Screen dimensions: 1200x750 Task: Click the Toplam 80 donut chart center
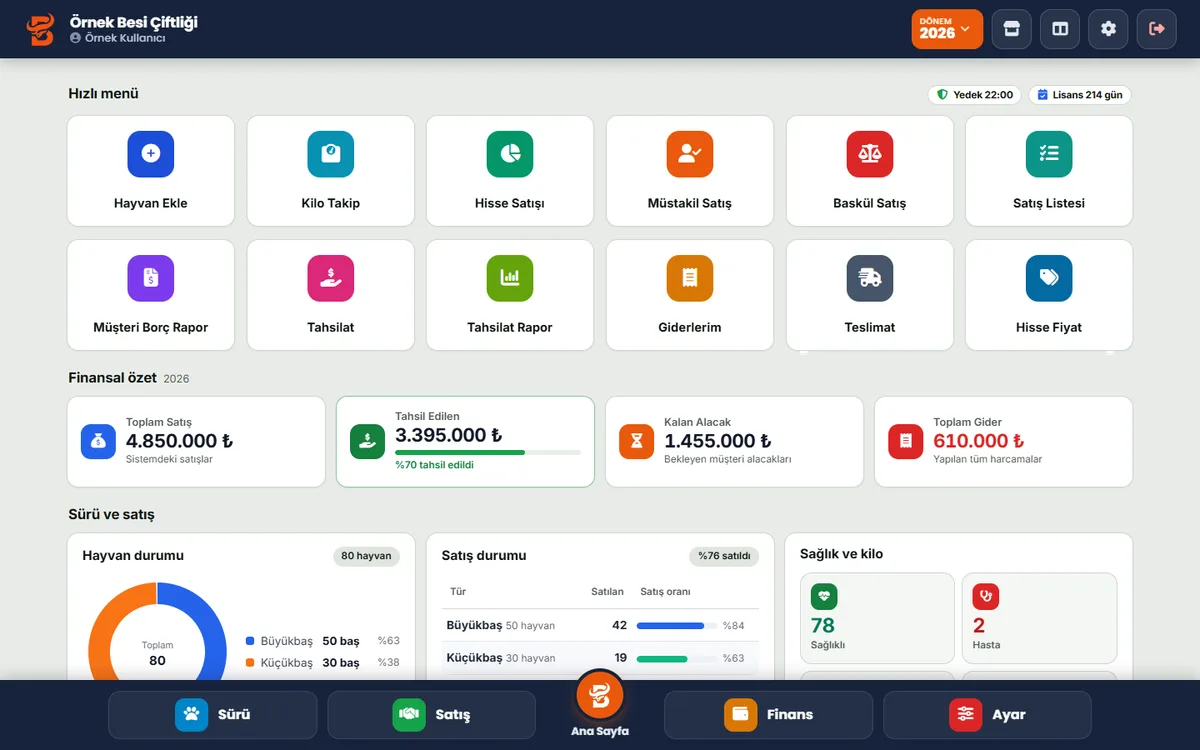157,654
